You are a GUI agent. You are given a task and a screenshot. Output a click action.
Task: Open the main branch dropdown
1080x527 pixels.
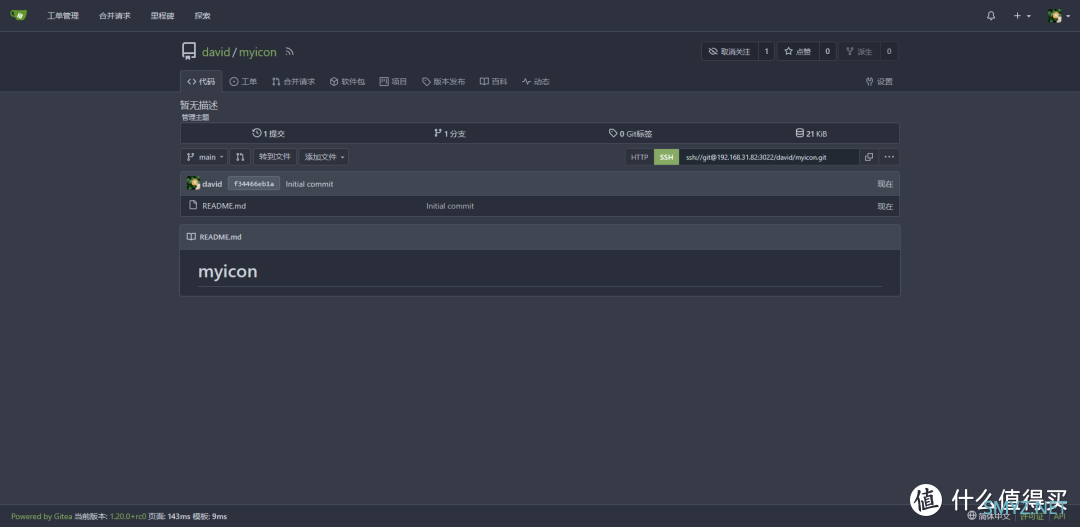pos(204,157)
